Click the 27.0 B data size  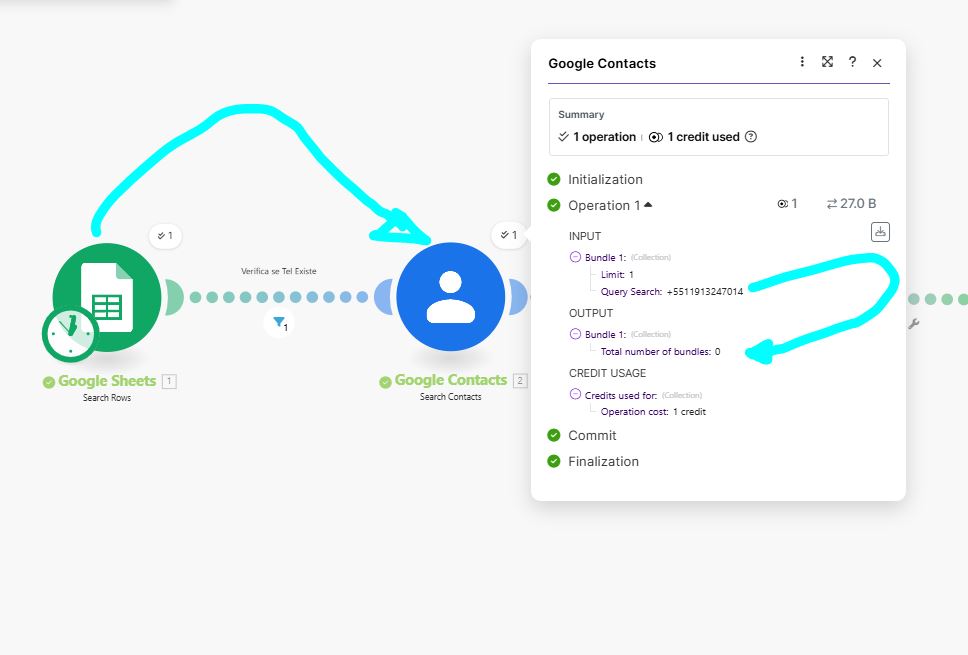[851, 203]
